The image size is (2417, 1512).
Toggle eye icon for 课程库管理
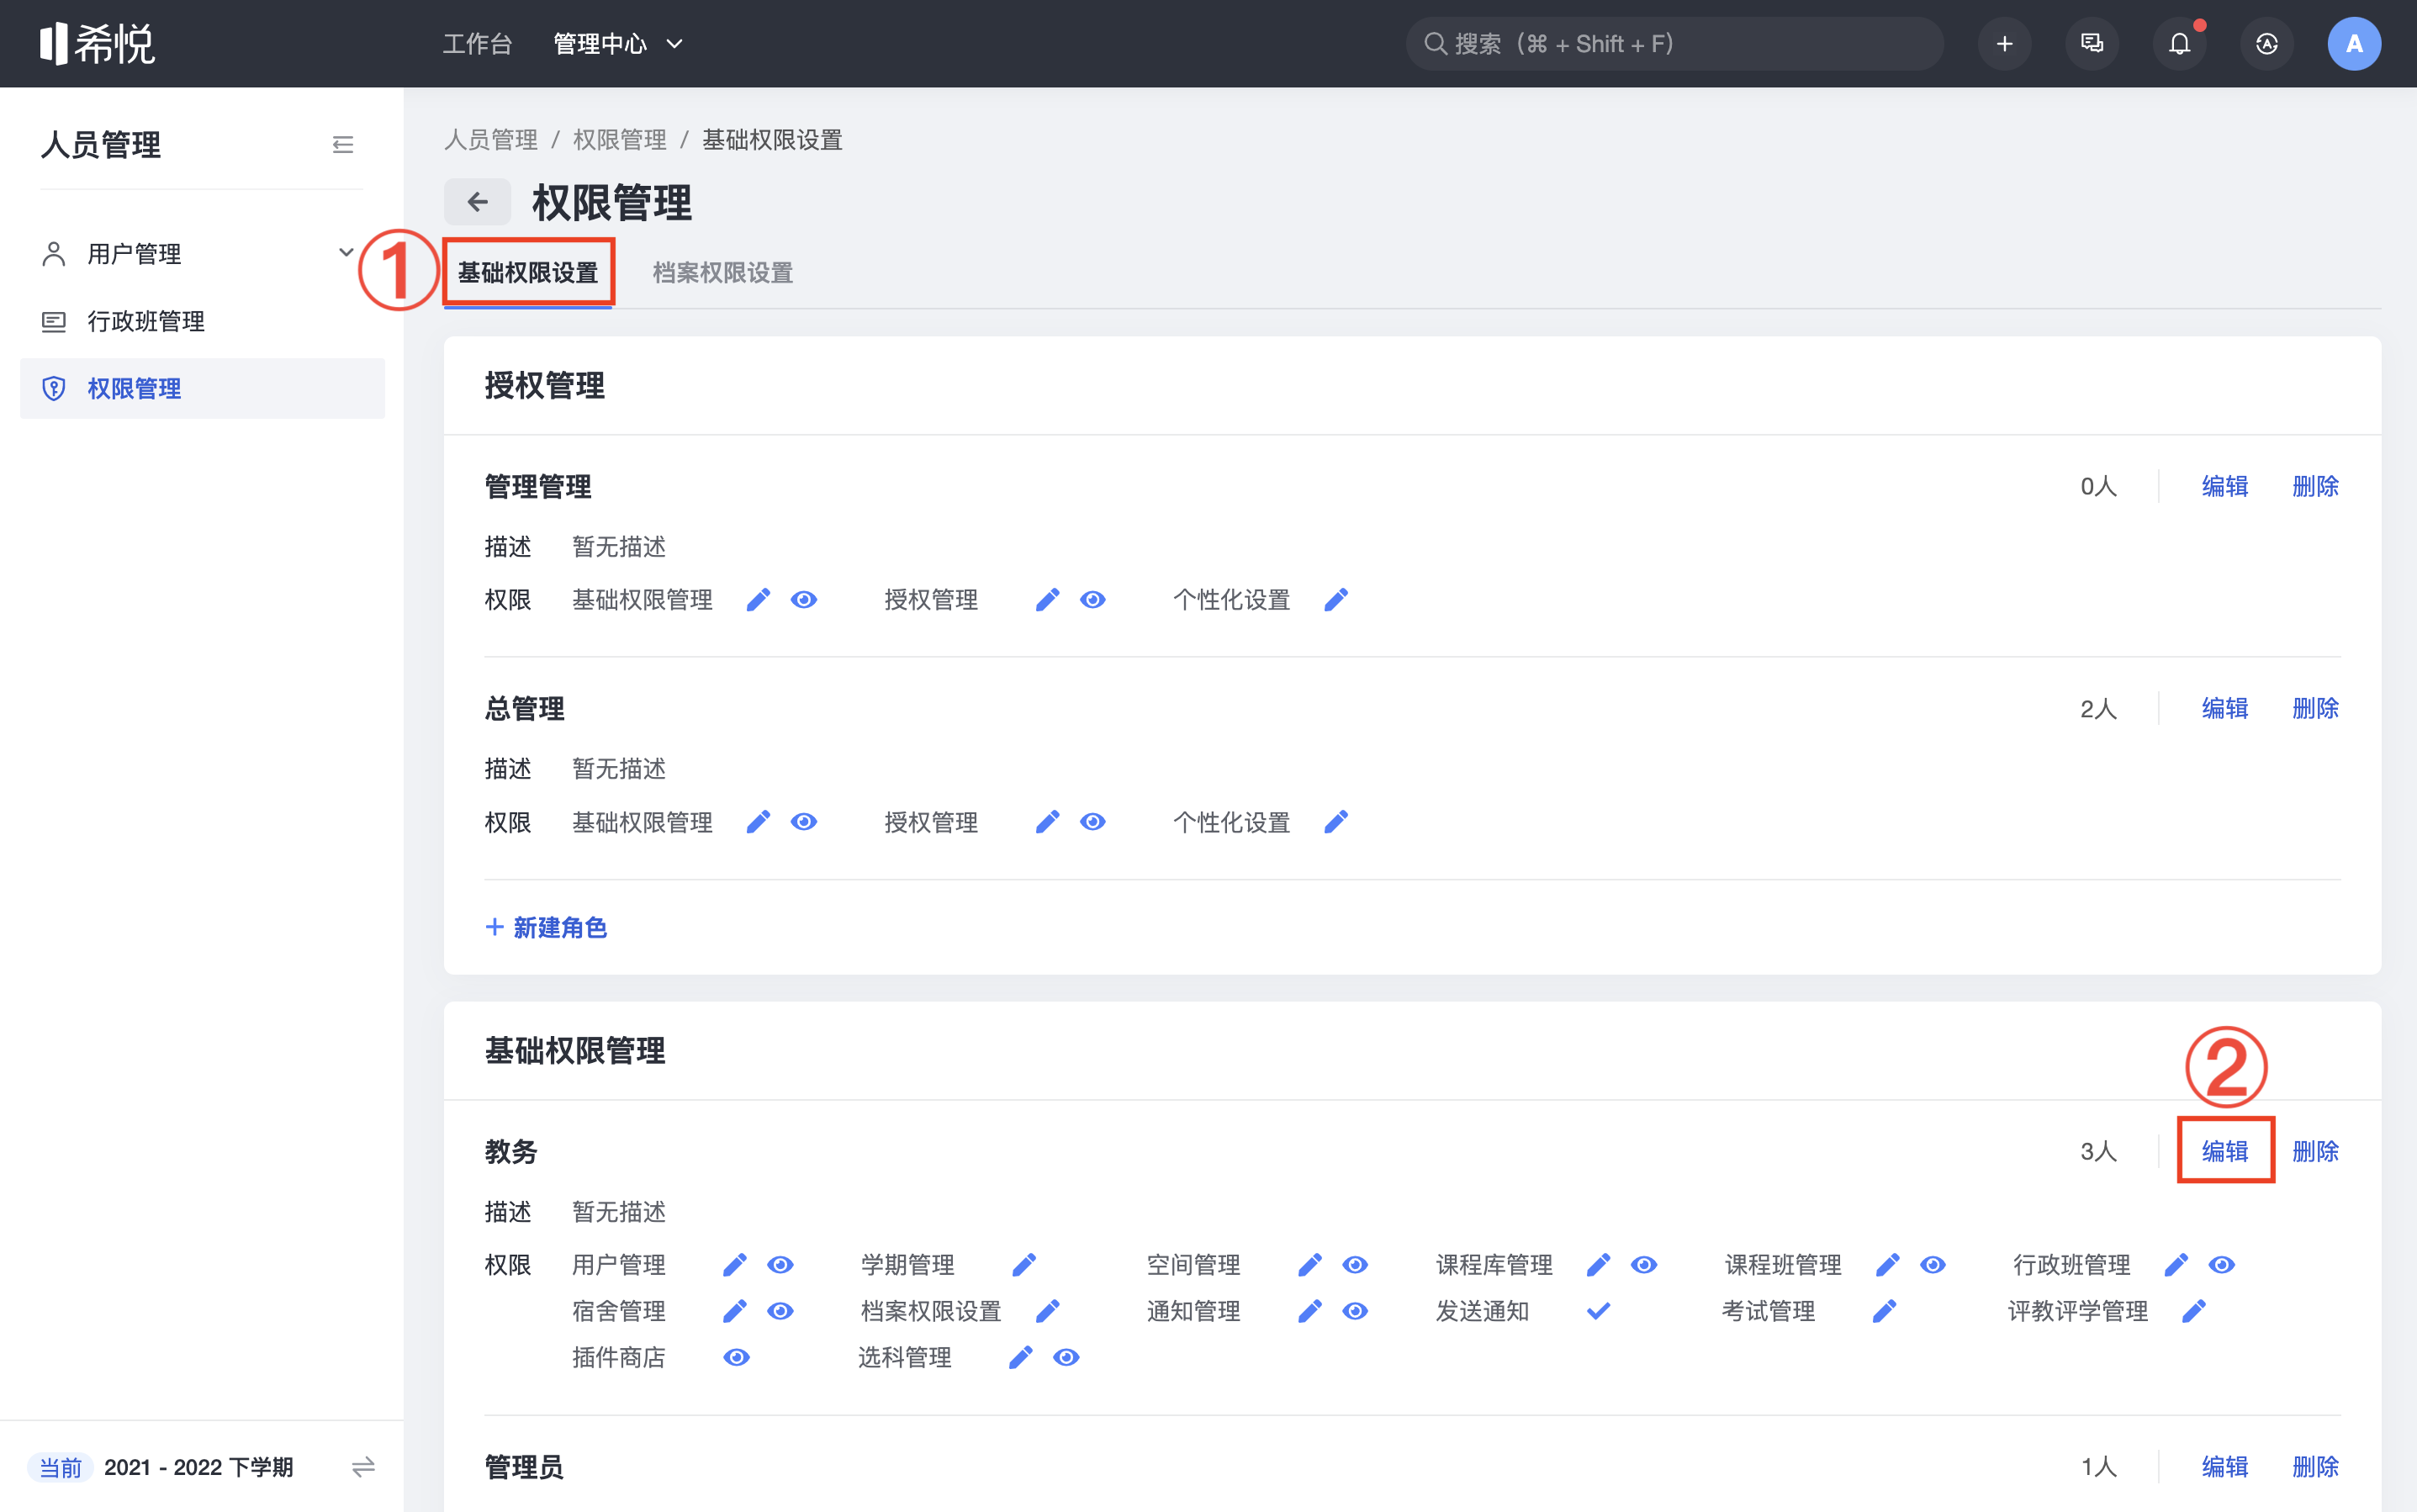1644,1264
